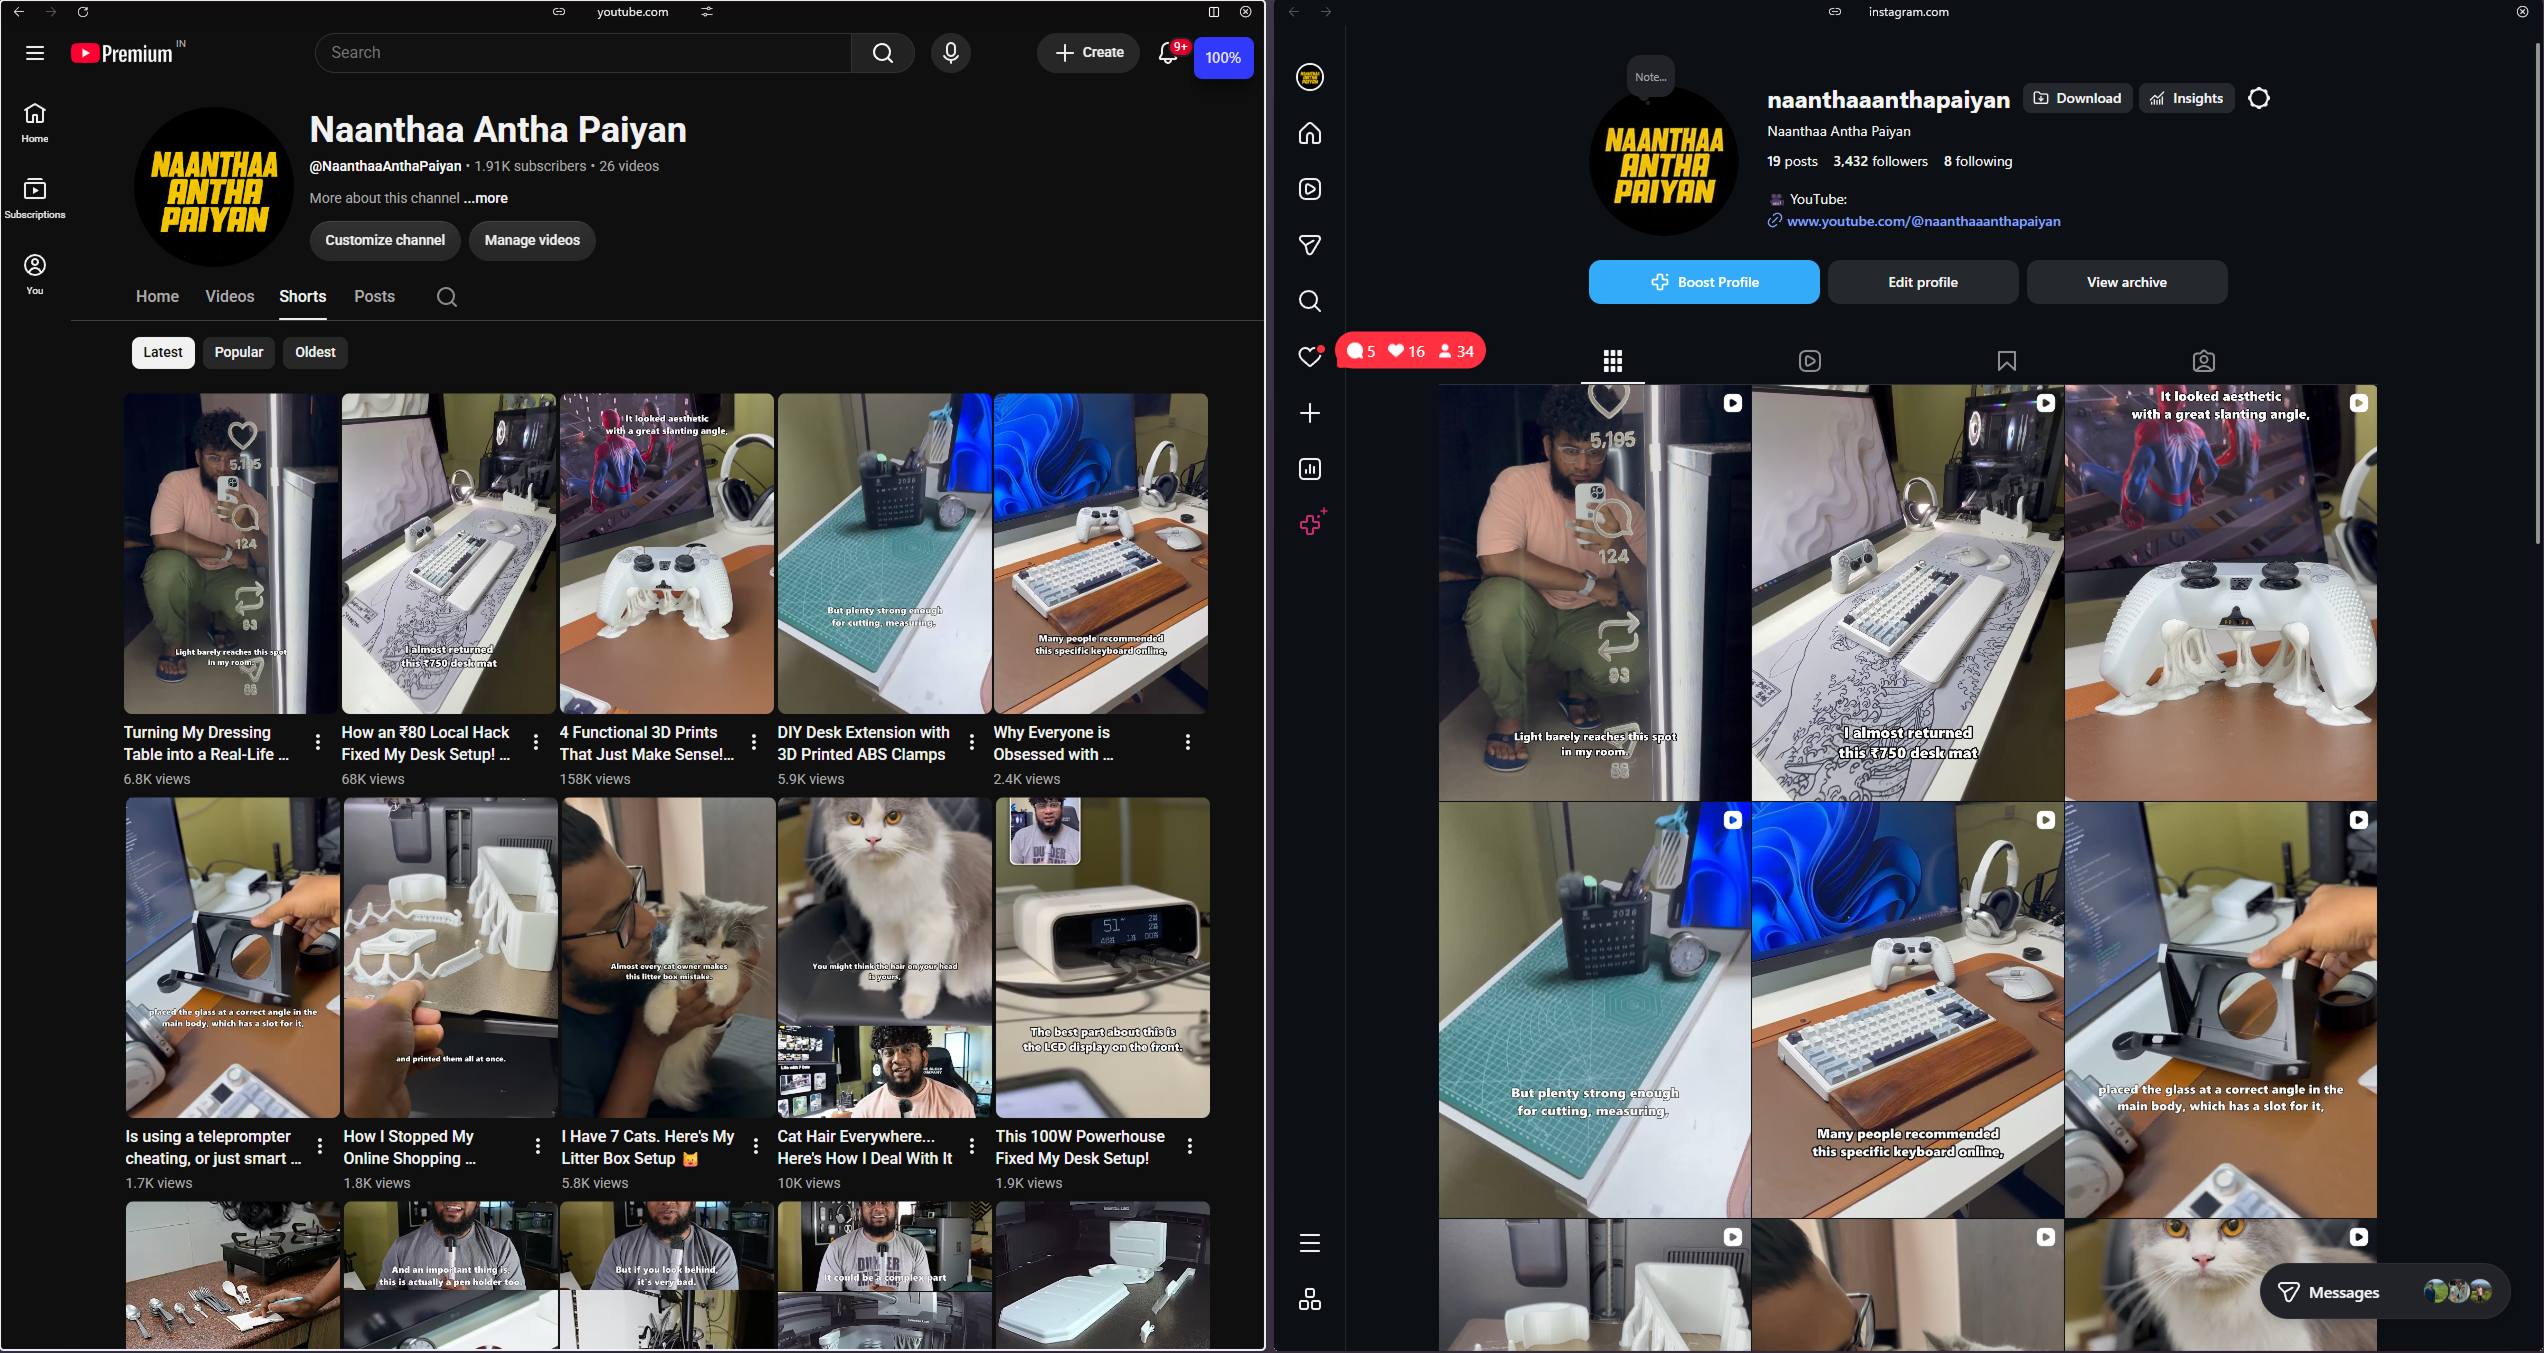Screen dimensions: 2544x1353
Task: Open the Instagram dashboard chart icon
Action: pos(1310,469)
